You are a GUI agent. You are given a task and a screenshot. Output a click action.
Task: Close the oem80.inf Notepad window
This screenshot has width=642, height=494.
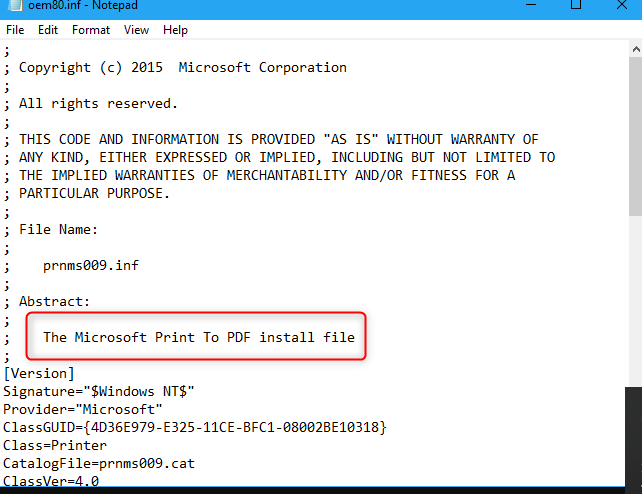coord(622,5)
